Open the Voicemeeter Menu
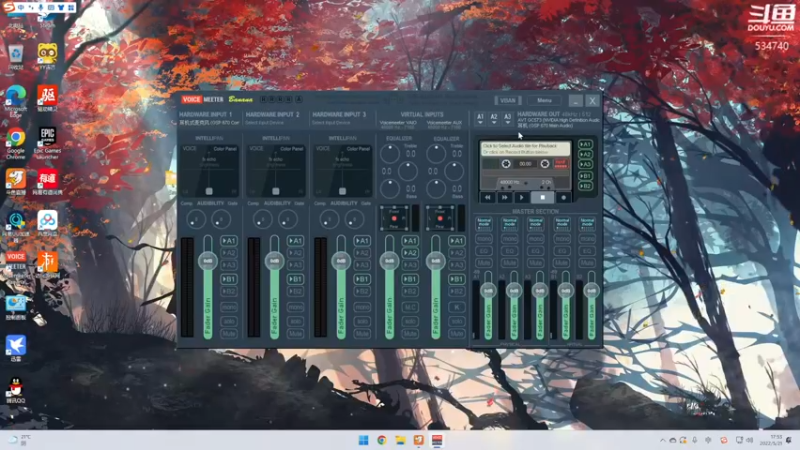The height and width of the screenshot is (450, 800). pyautogui.click(x=544, y=101)
